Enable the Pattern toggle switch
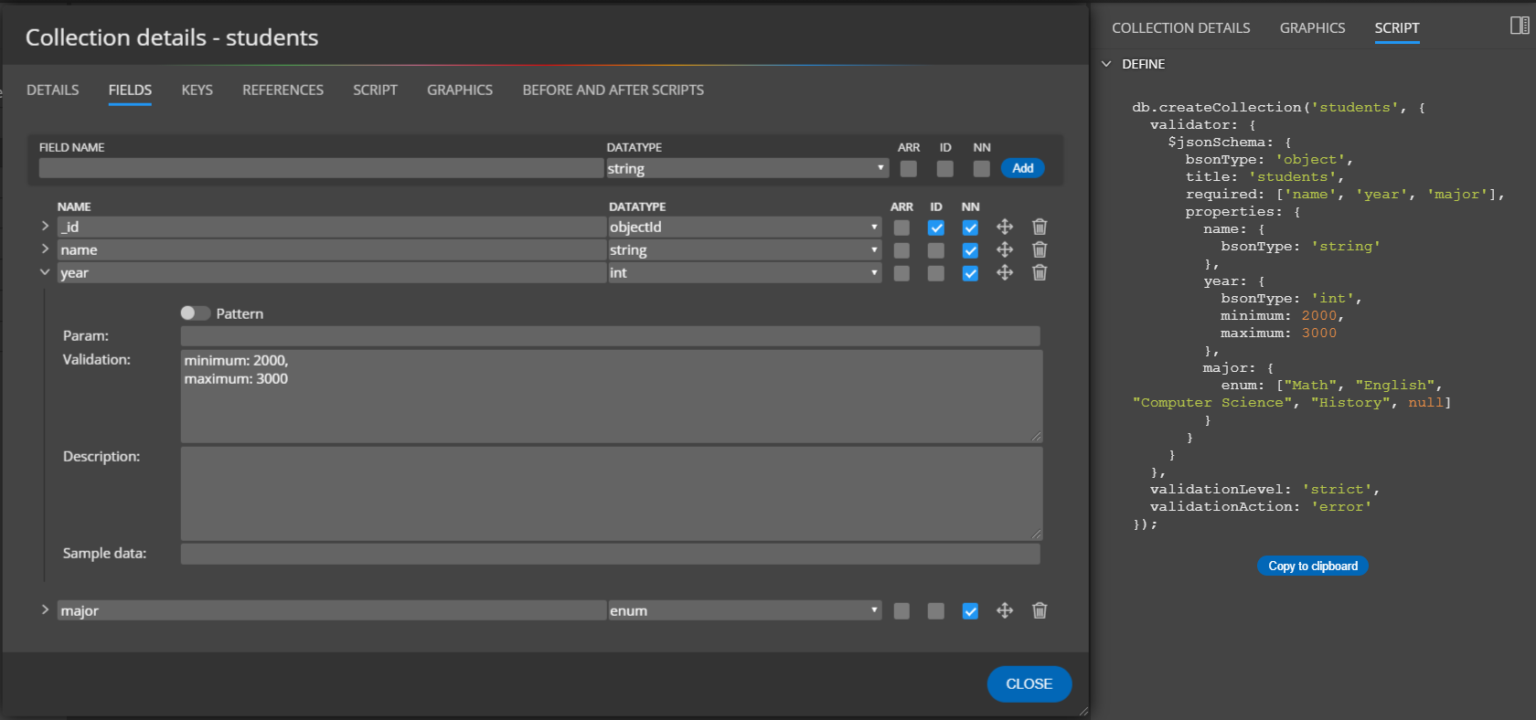 click(195, 313)
